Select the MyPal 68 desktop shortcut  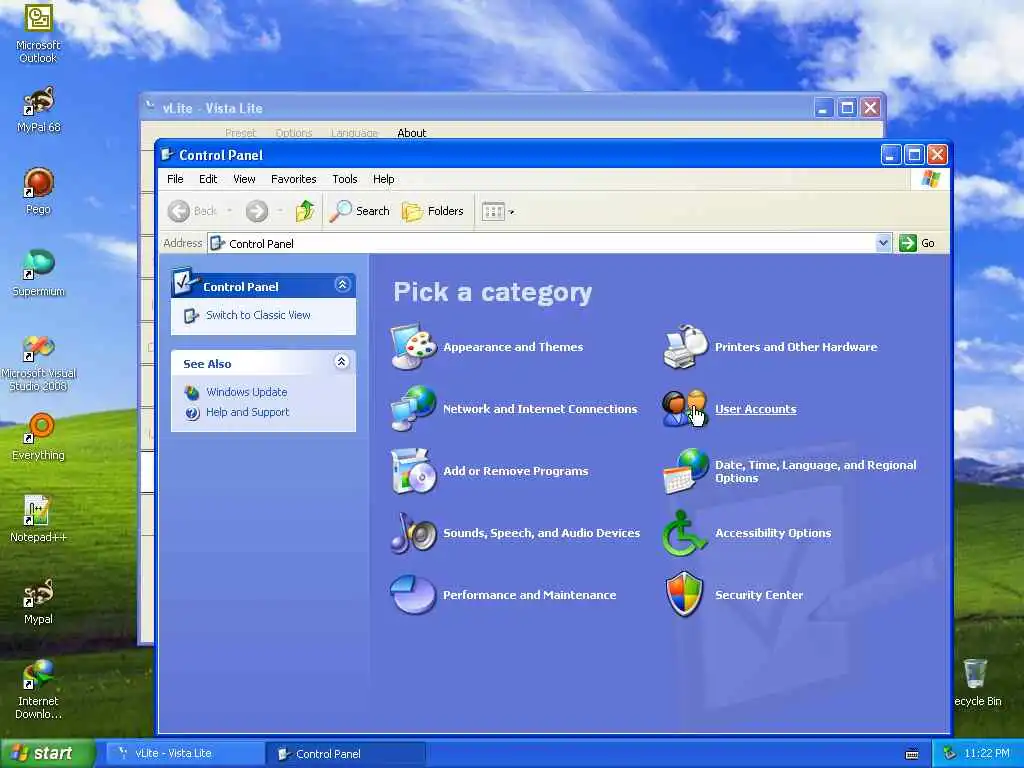[x=38, y=110]
